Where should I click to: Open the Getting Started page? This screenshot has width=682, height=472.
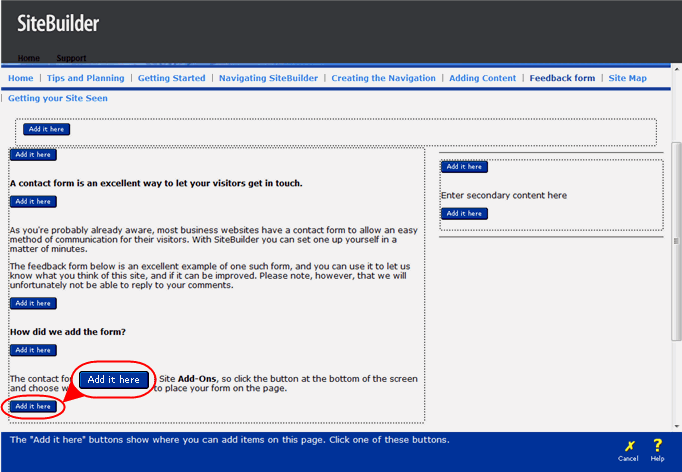click(x=171, y=78)
